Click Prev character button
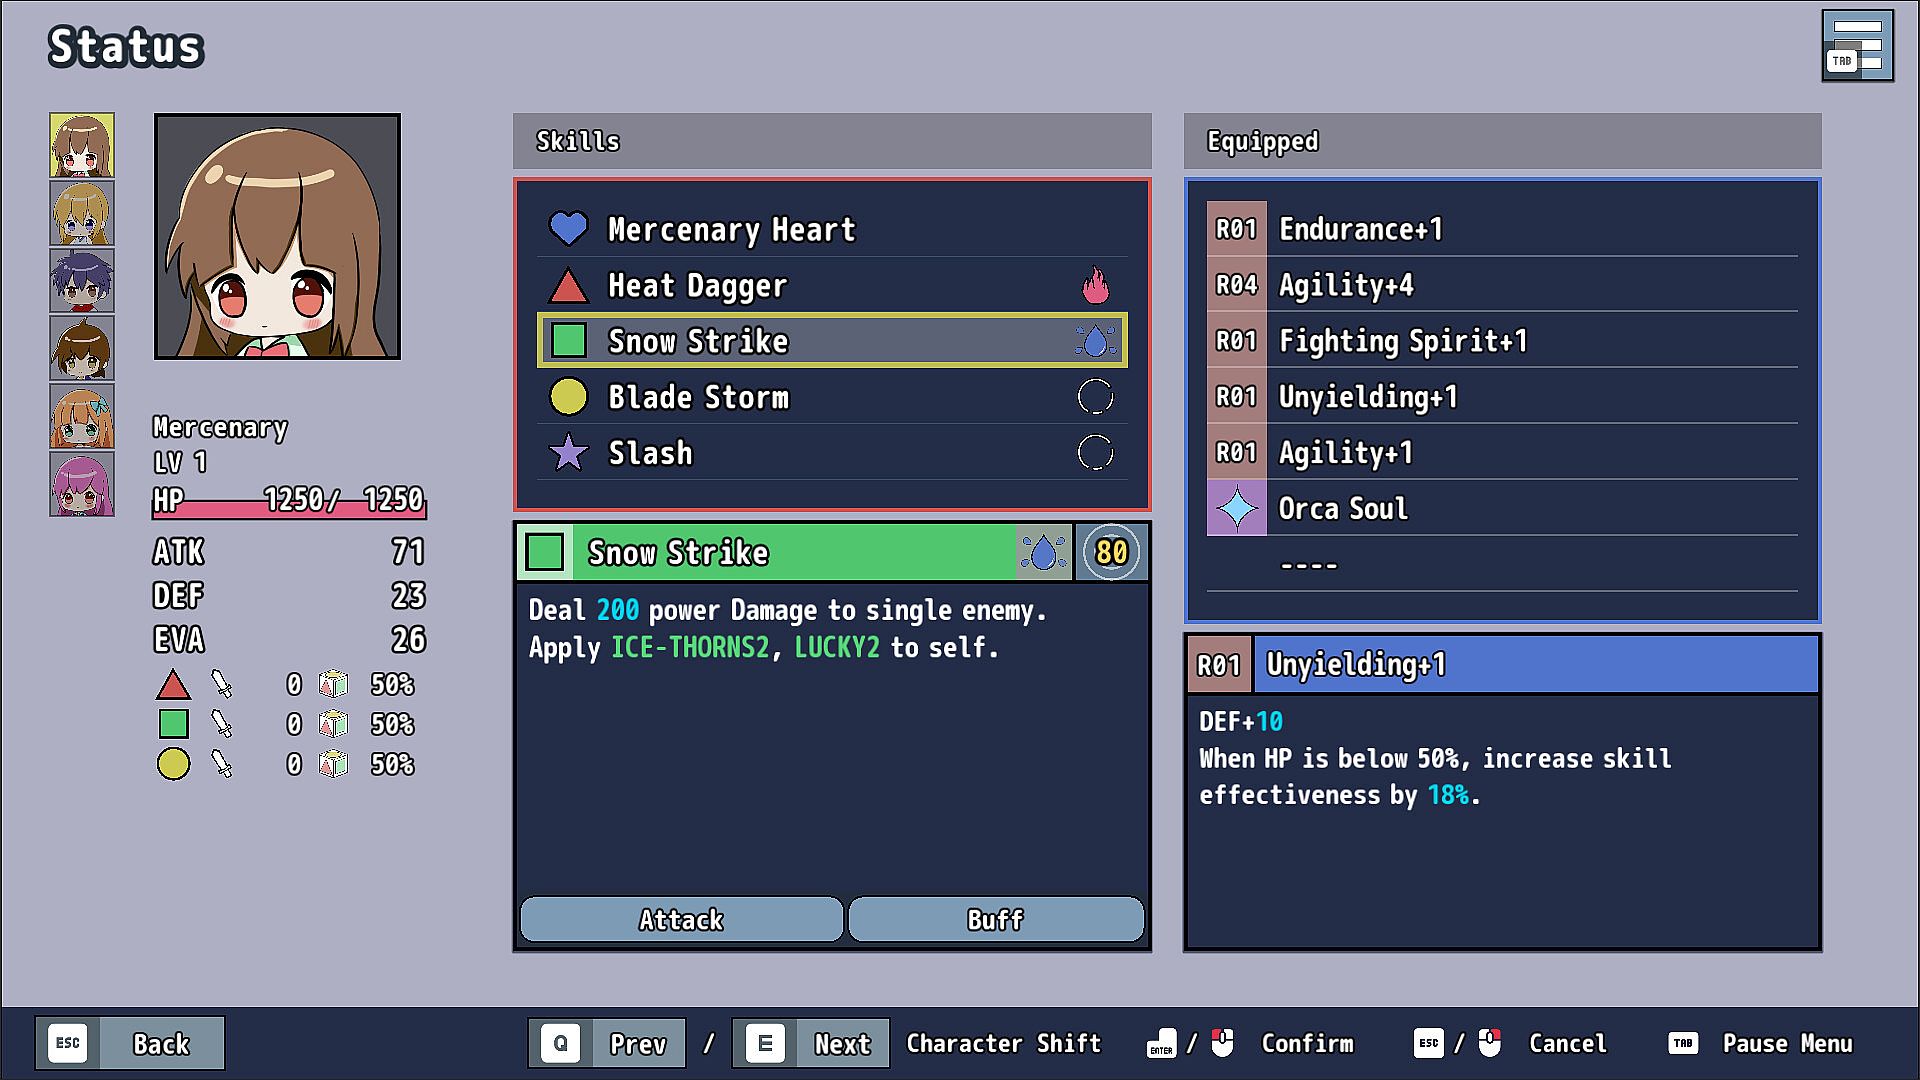 point(607,1044)
